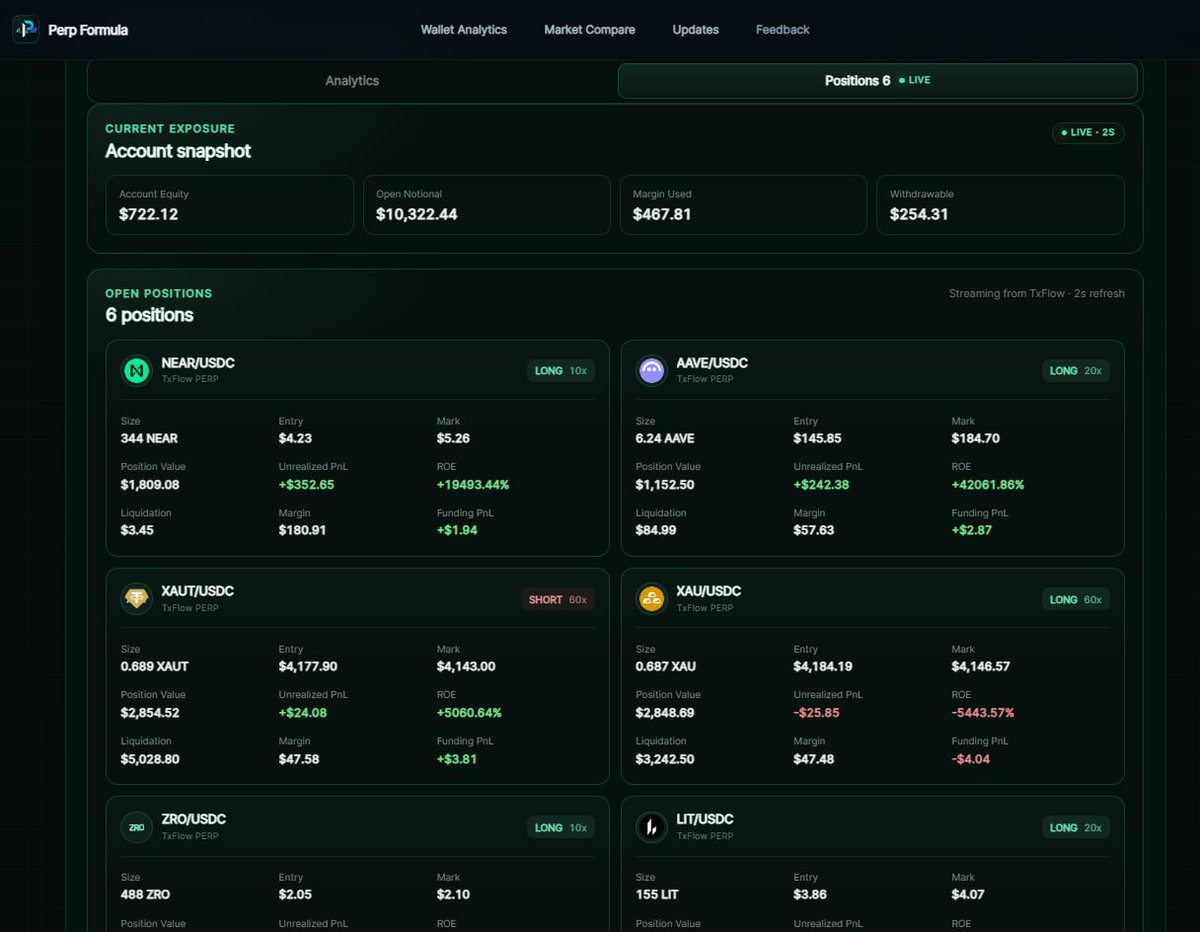Open the Feedback nav item
This screenshot has width=1200, height=932.
click(782, 30)
